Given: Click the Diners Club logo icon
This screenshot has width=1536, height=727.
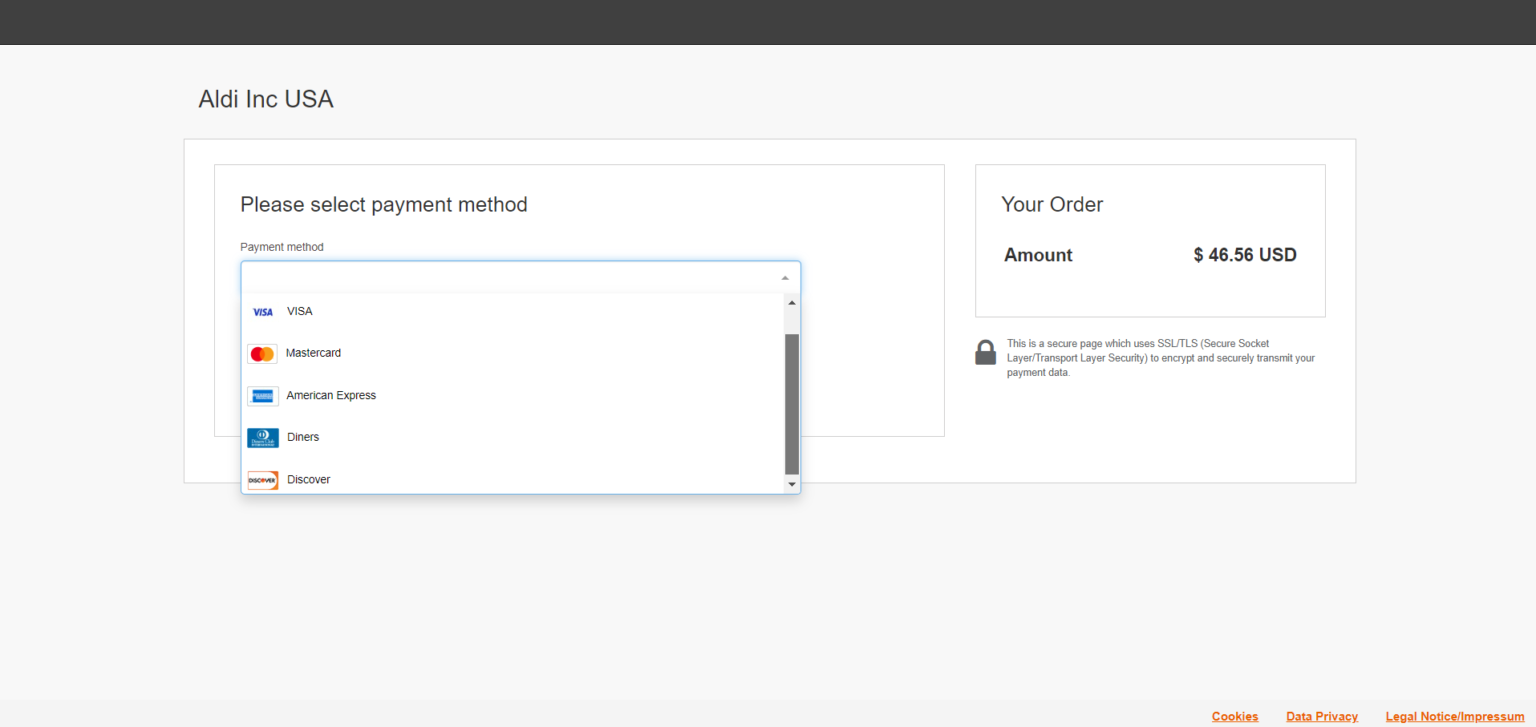Looking at the screenshot, I should (x=263, y=438).
